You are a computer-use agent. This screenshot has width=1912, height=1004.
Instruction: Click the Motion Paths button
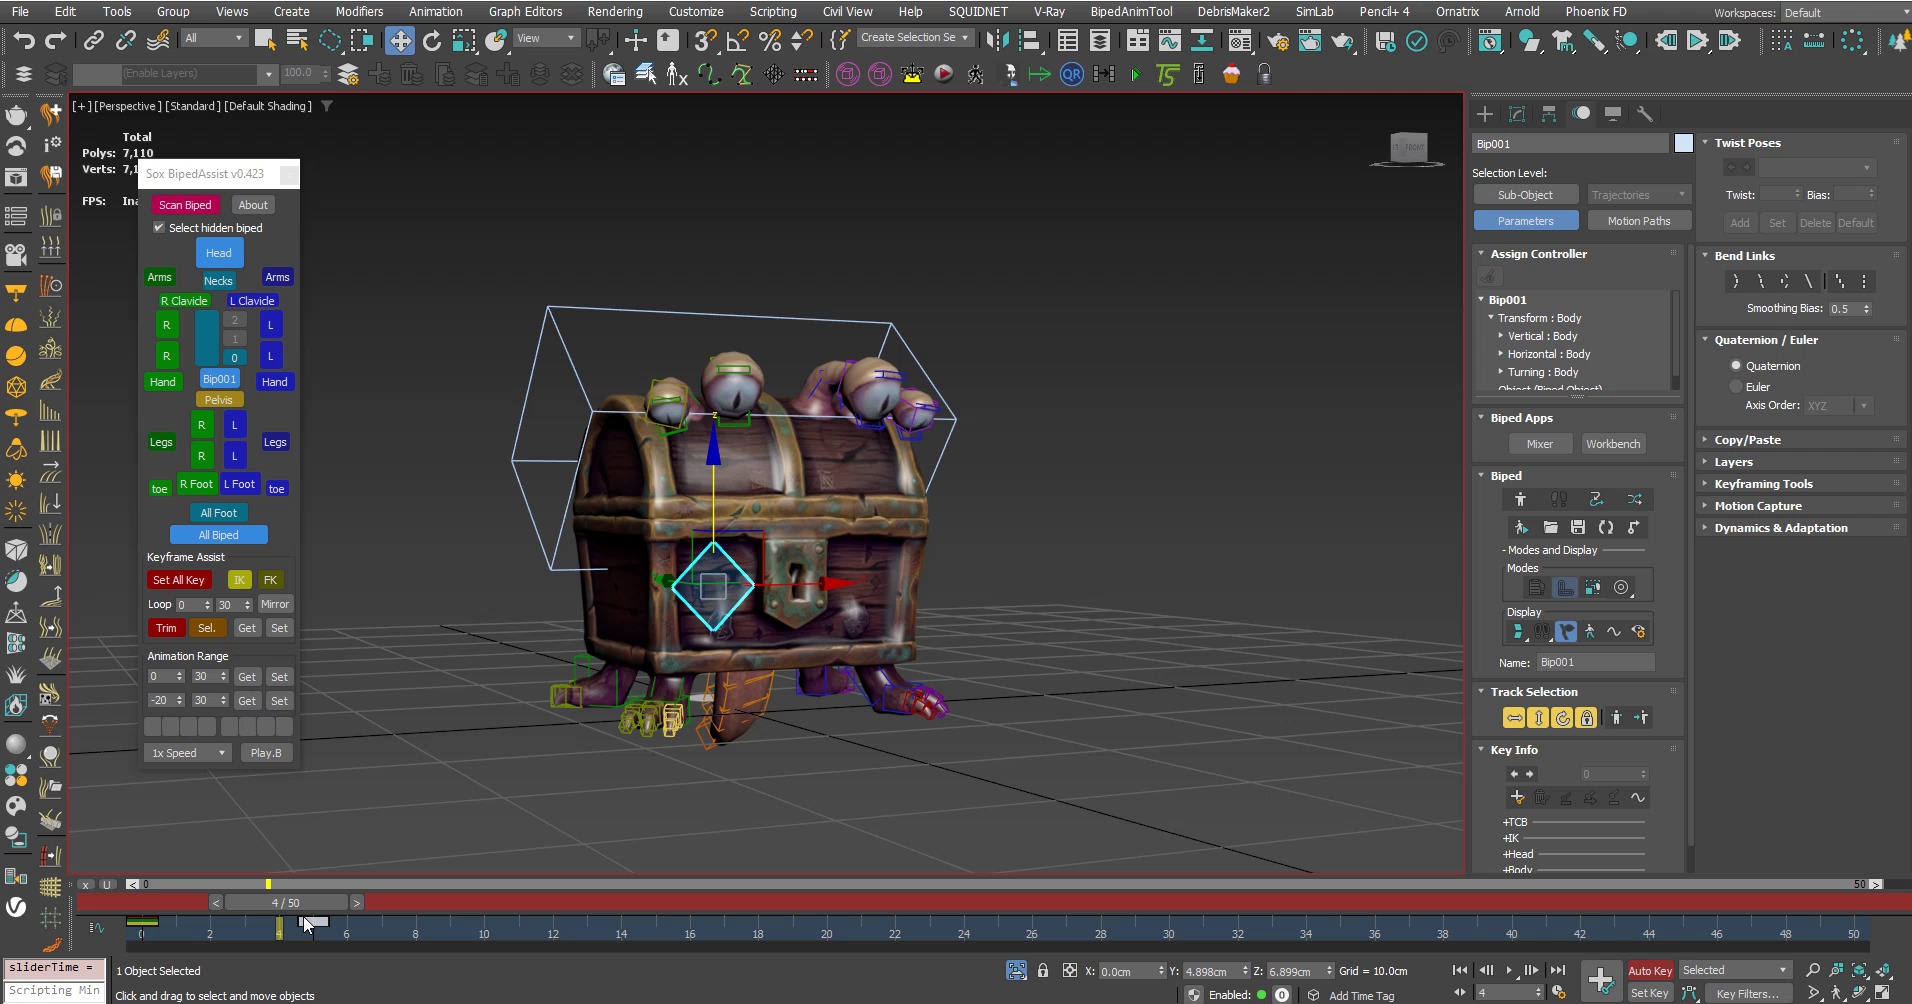click(1638, 221)
